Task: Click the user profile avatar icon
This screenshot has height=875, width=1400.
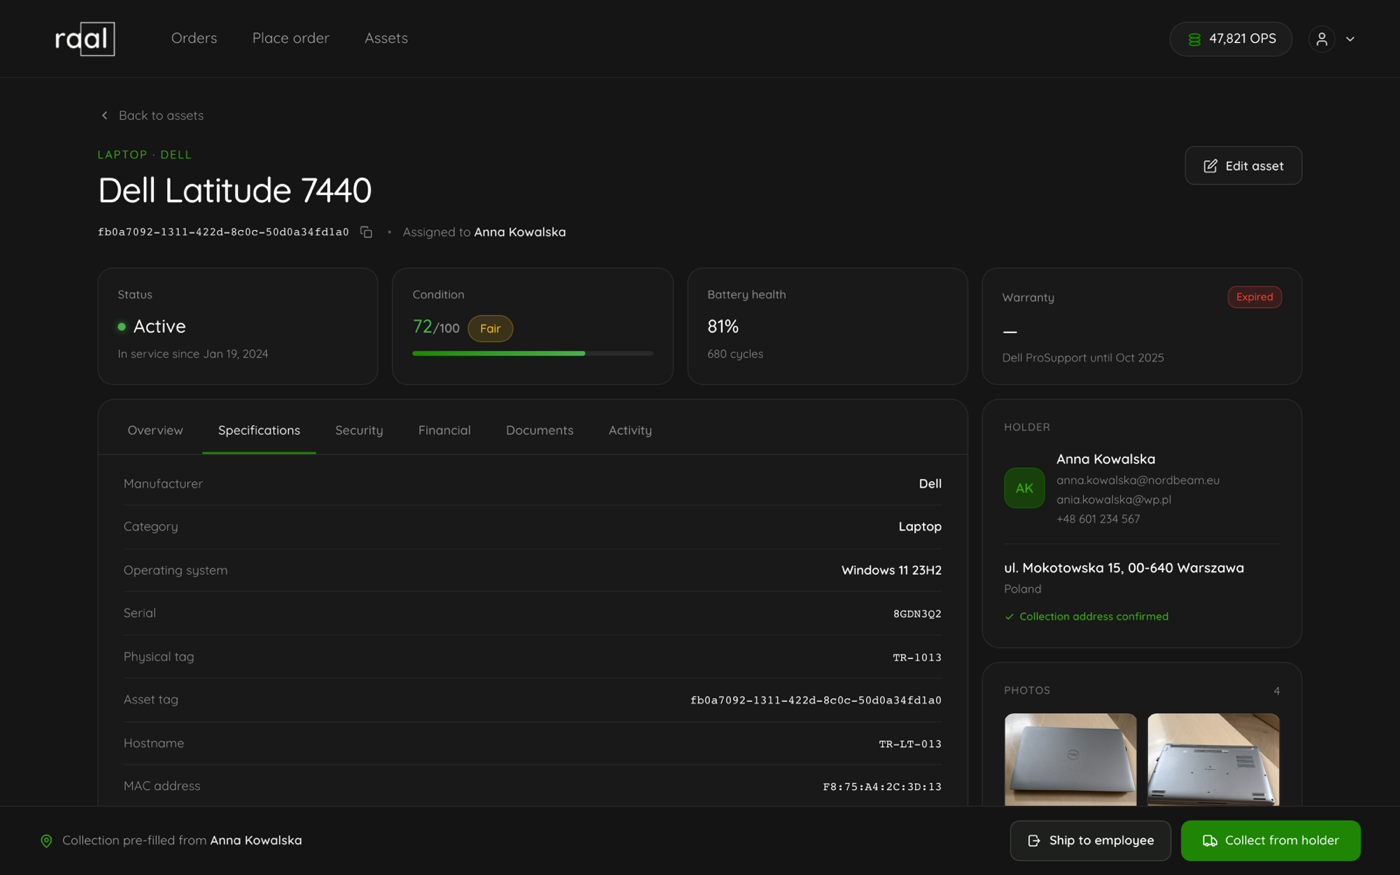Action: tap(1322, 39)
